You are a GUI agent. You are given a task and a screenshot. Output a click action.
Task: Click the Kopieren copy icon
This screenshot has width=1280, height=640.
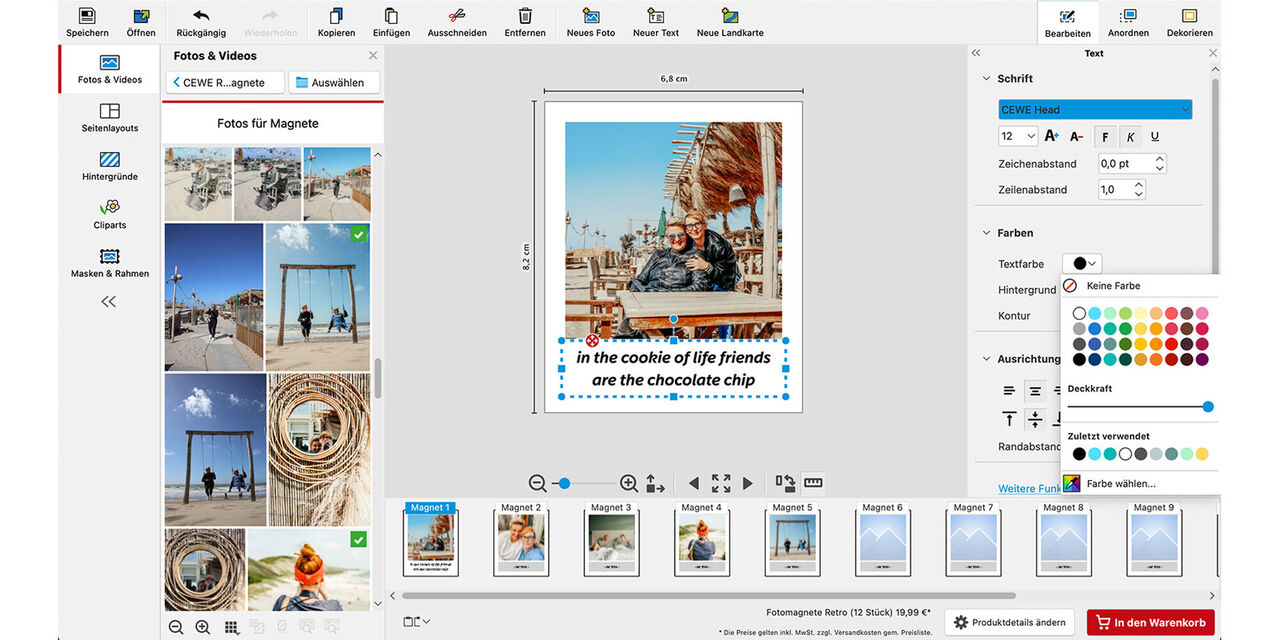pyautogui.click(x=337, y=16)
